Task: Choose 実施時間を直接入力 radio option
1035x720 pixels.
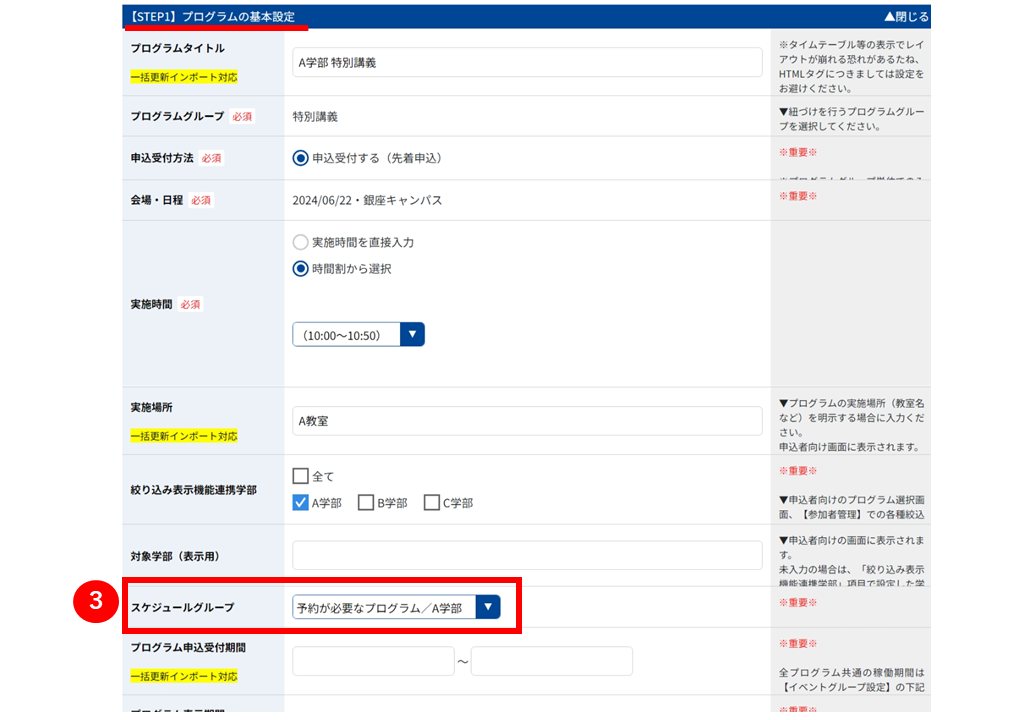Action: click(x=300, y=242)
